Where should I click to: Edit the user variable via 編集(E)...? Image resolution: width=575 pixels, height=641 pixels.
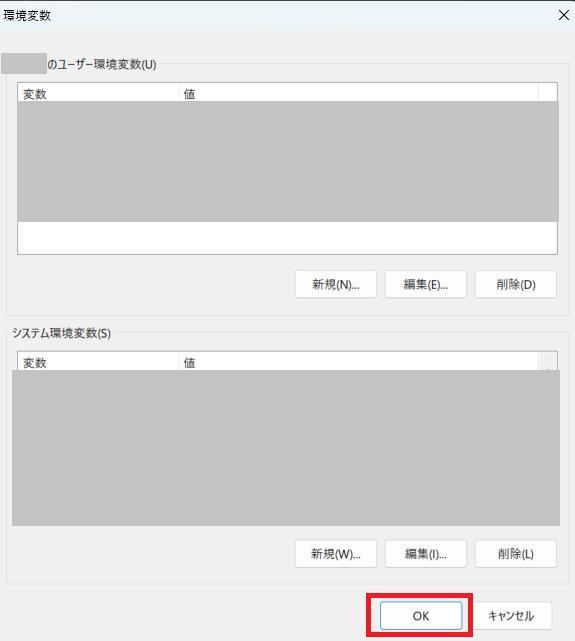pos(425,284)
